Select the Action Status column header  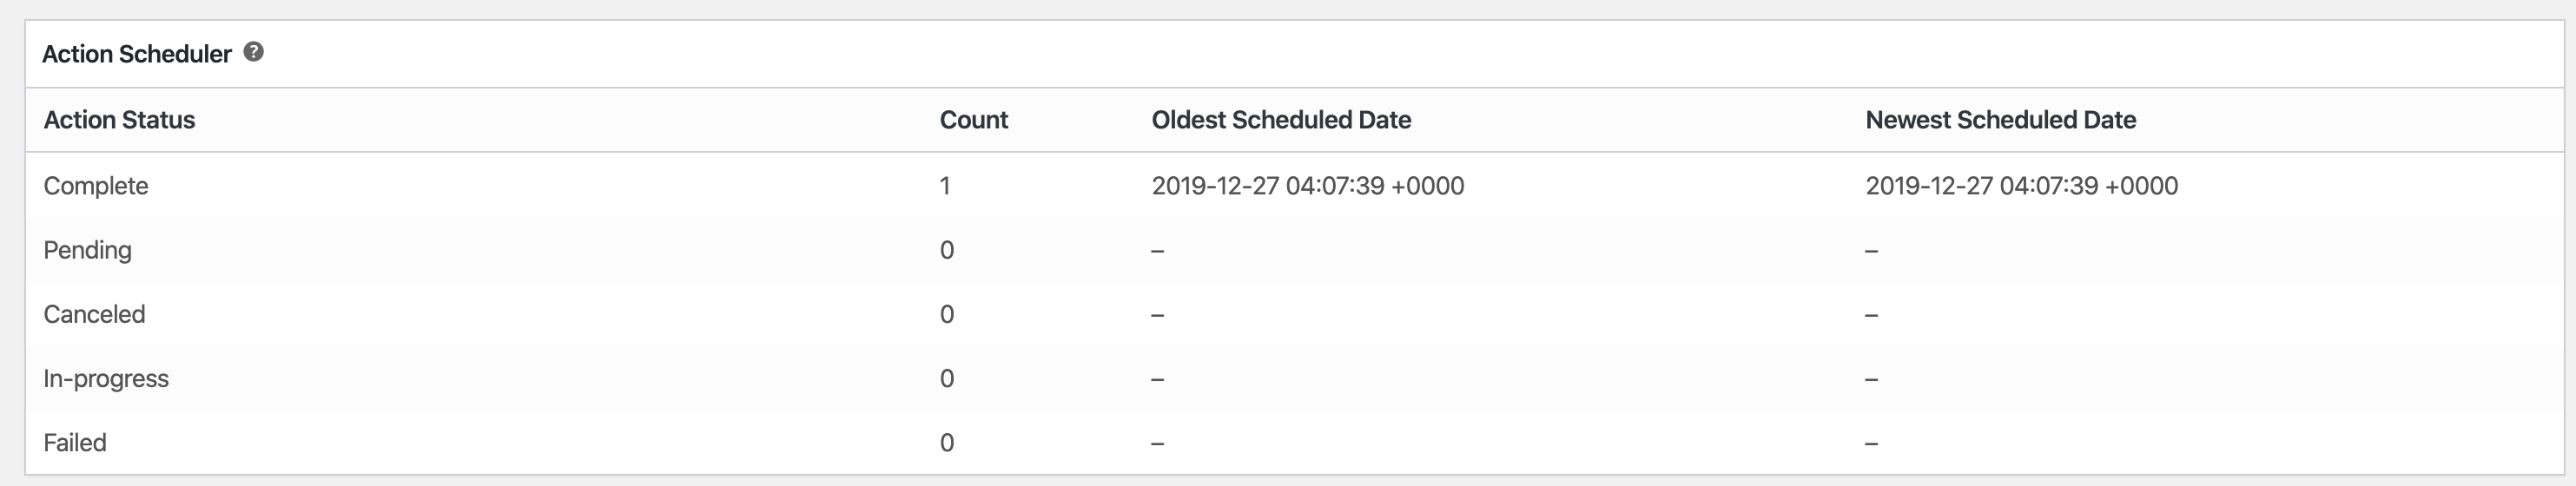(x=120, y=120)
